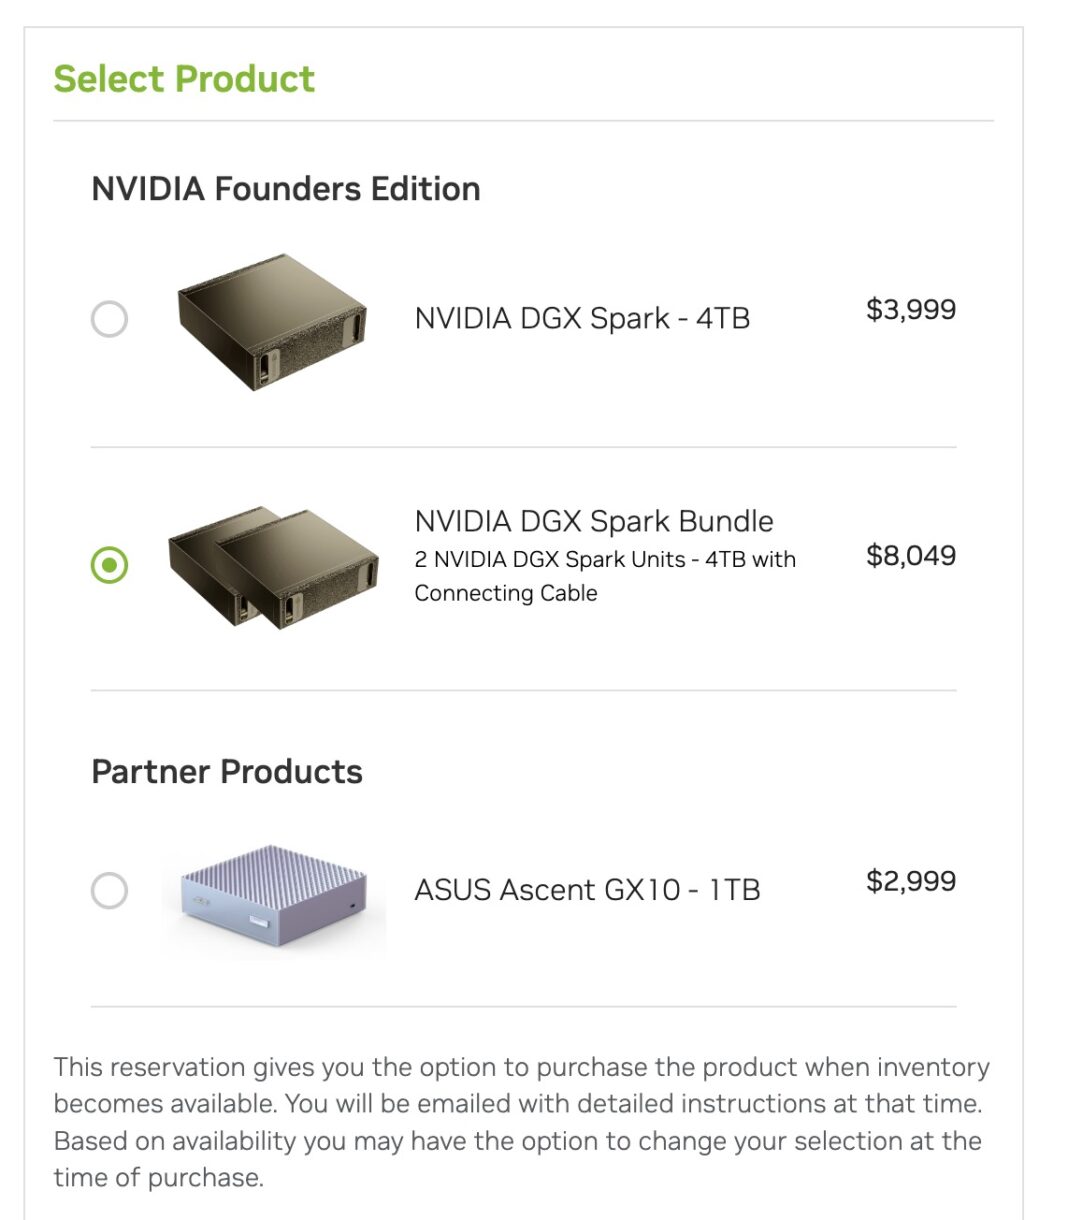
Task: Click the divider below the DGX Spark row
Action: point(525,443)
